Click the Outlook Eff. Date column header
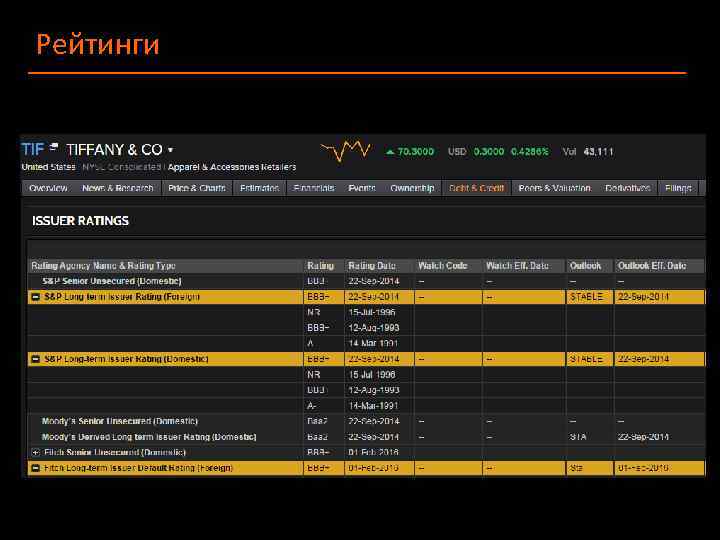This screenshot has width=720, height=540. [652, 266]
